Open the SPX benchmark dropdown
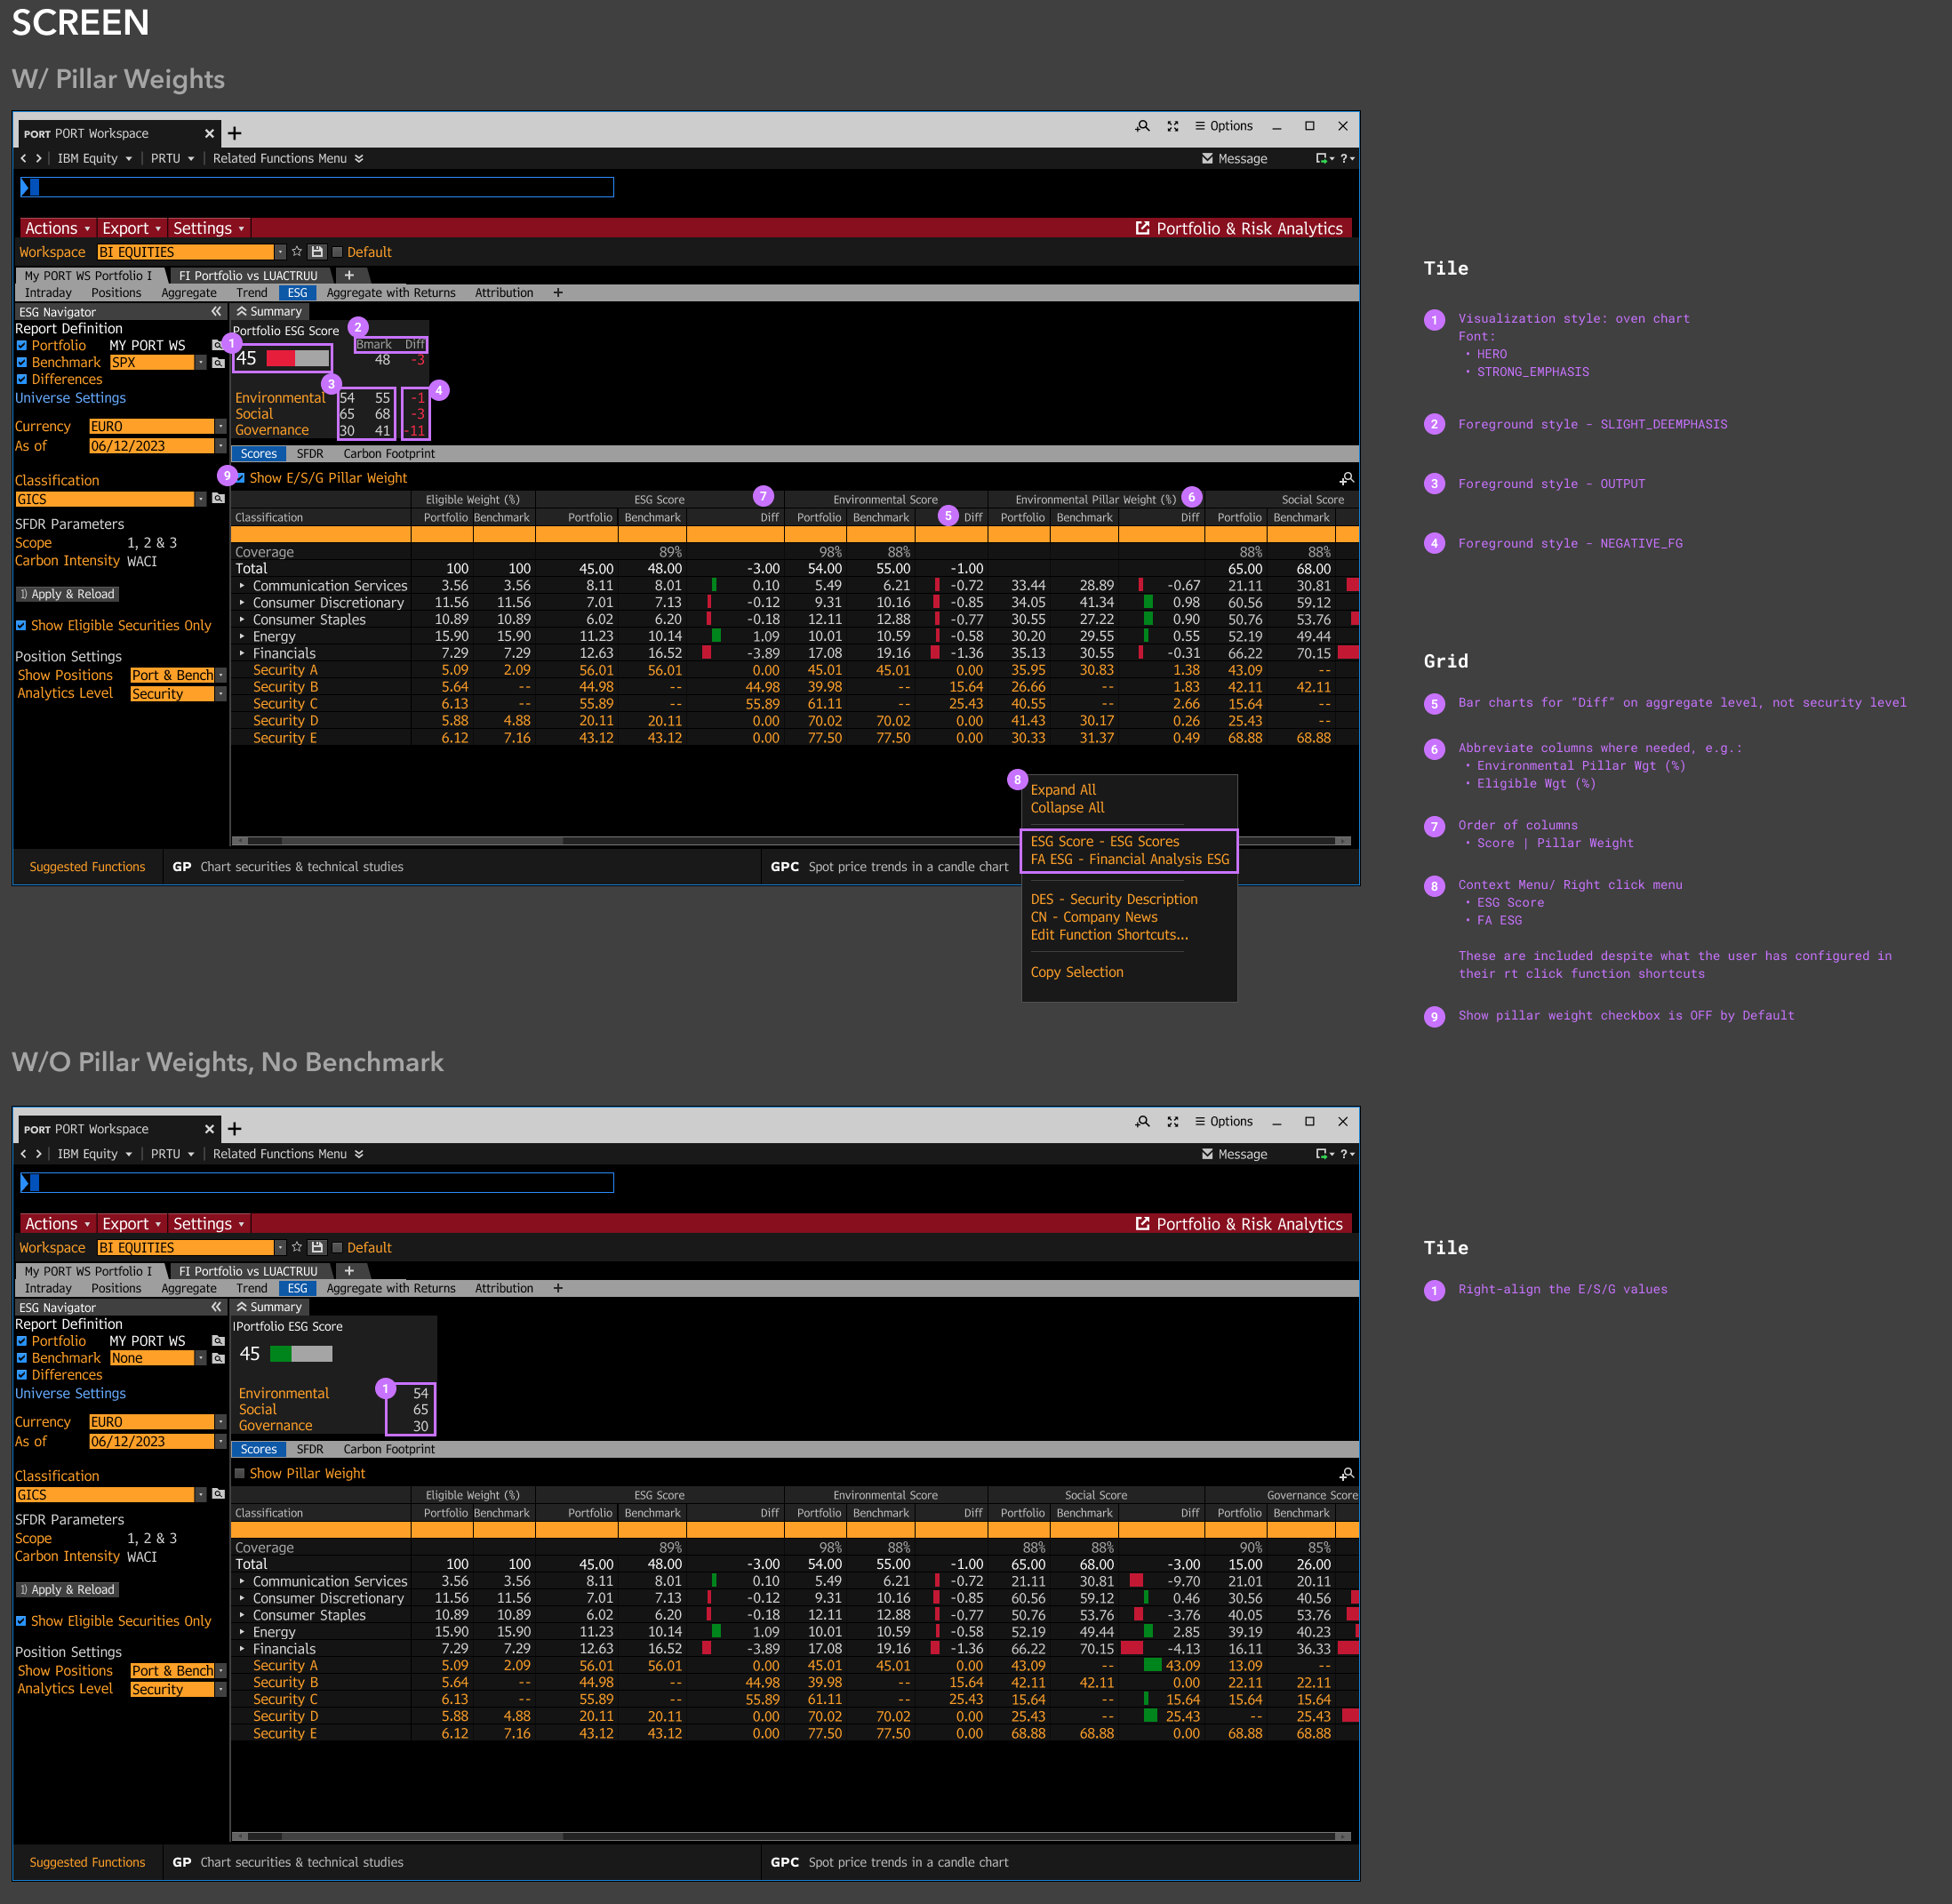Viewport: 1952px width, 1904px height. pos(201,362)
